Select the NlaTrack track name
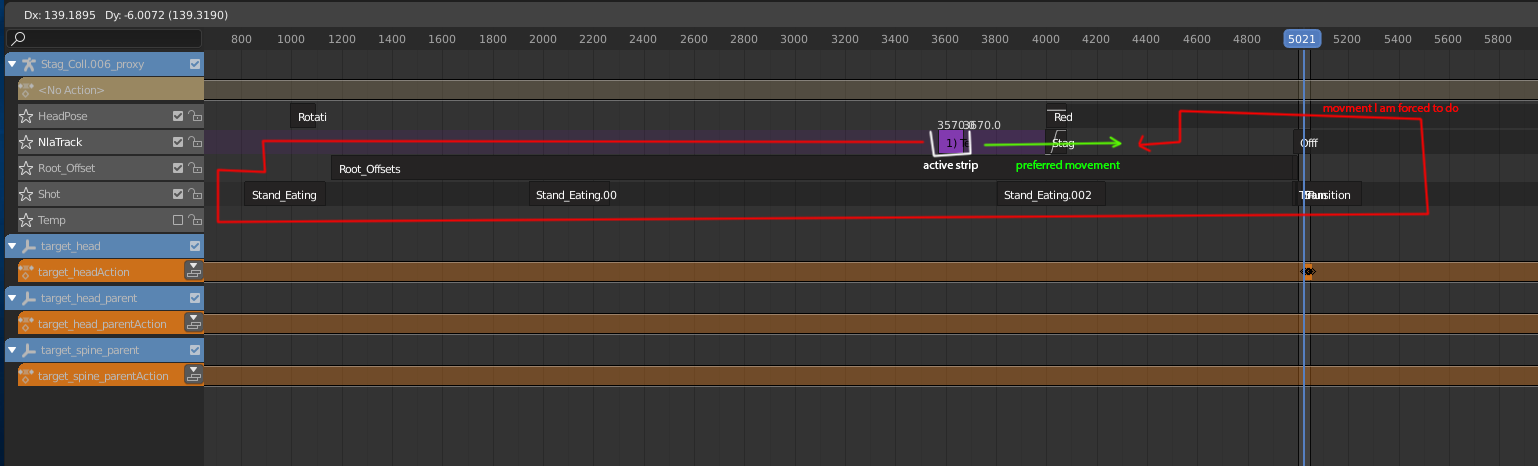This screenshot has height=466, width=1538. 60,142
